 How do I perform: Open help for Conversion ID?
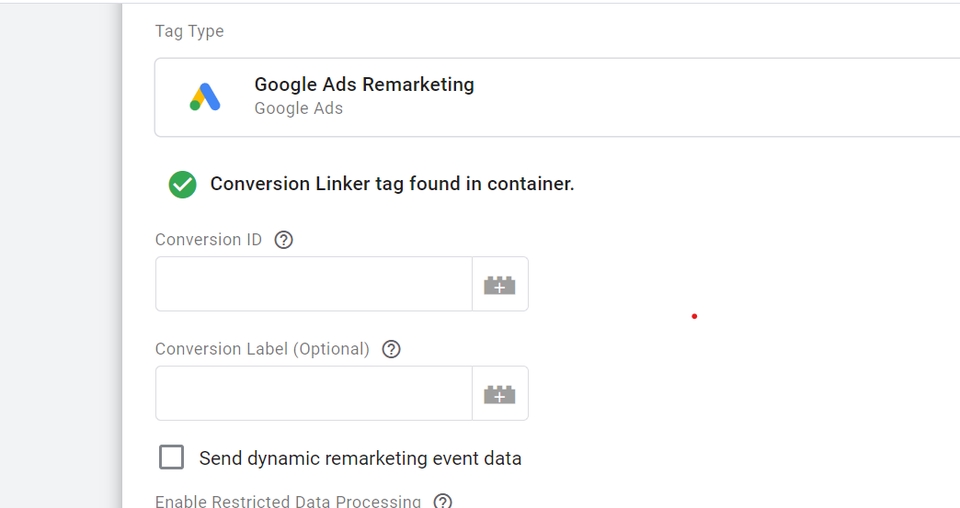(x=284, y=240)
